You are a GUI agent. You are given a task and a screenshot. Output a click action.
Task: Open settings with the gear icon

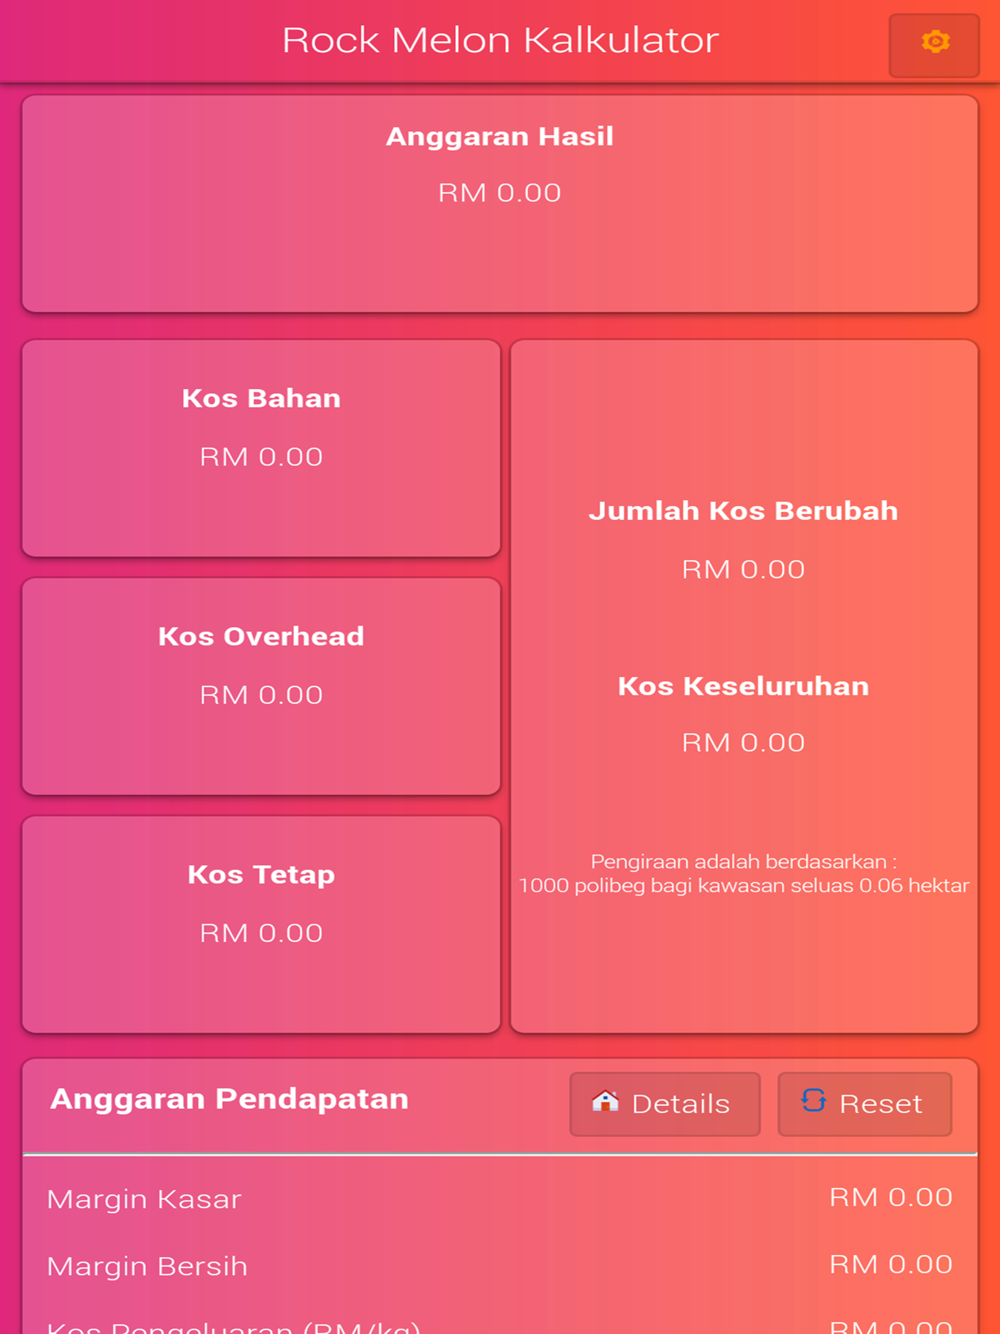935,42
